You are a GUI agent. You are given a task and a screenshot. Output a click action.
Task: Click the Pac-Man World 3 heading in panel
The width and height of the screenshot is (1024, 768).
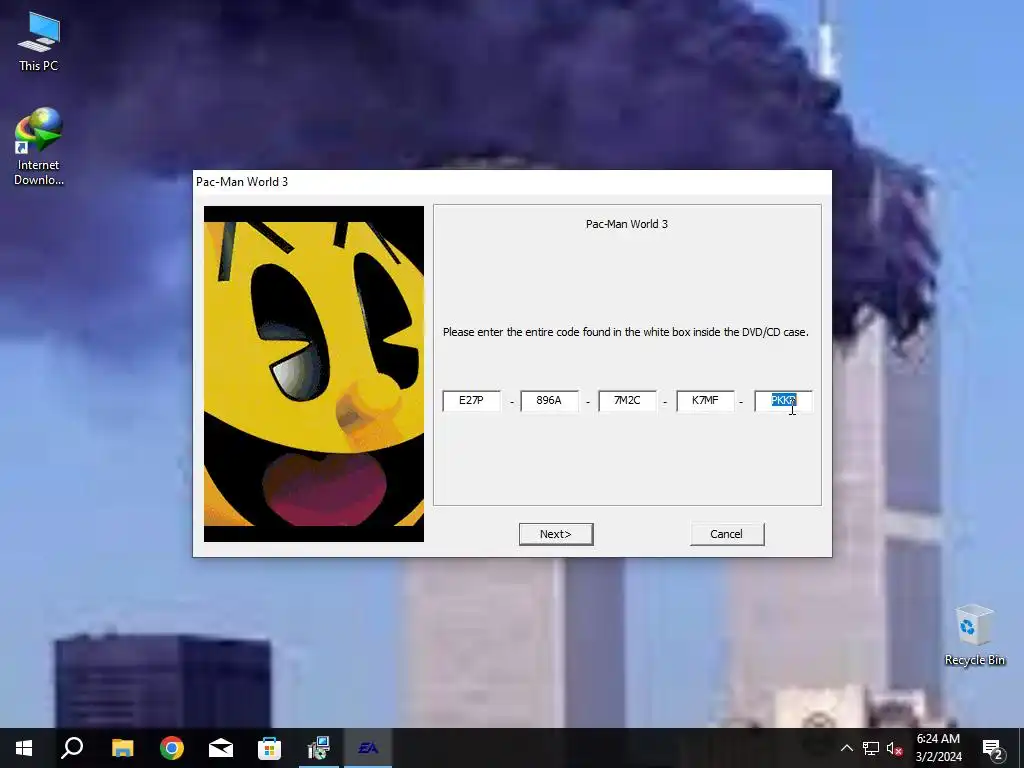pos(626,224)
